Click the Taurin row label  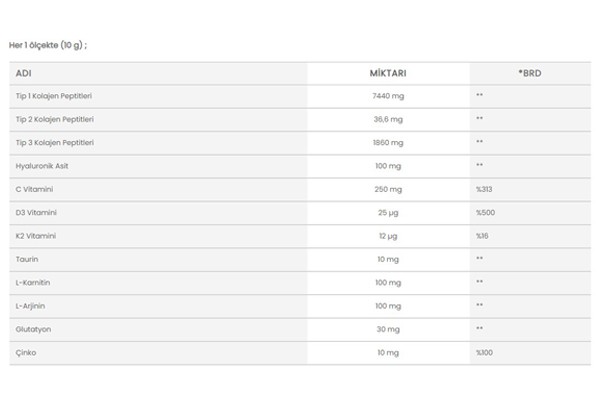[28, 259]
